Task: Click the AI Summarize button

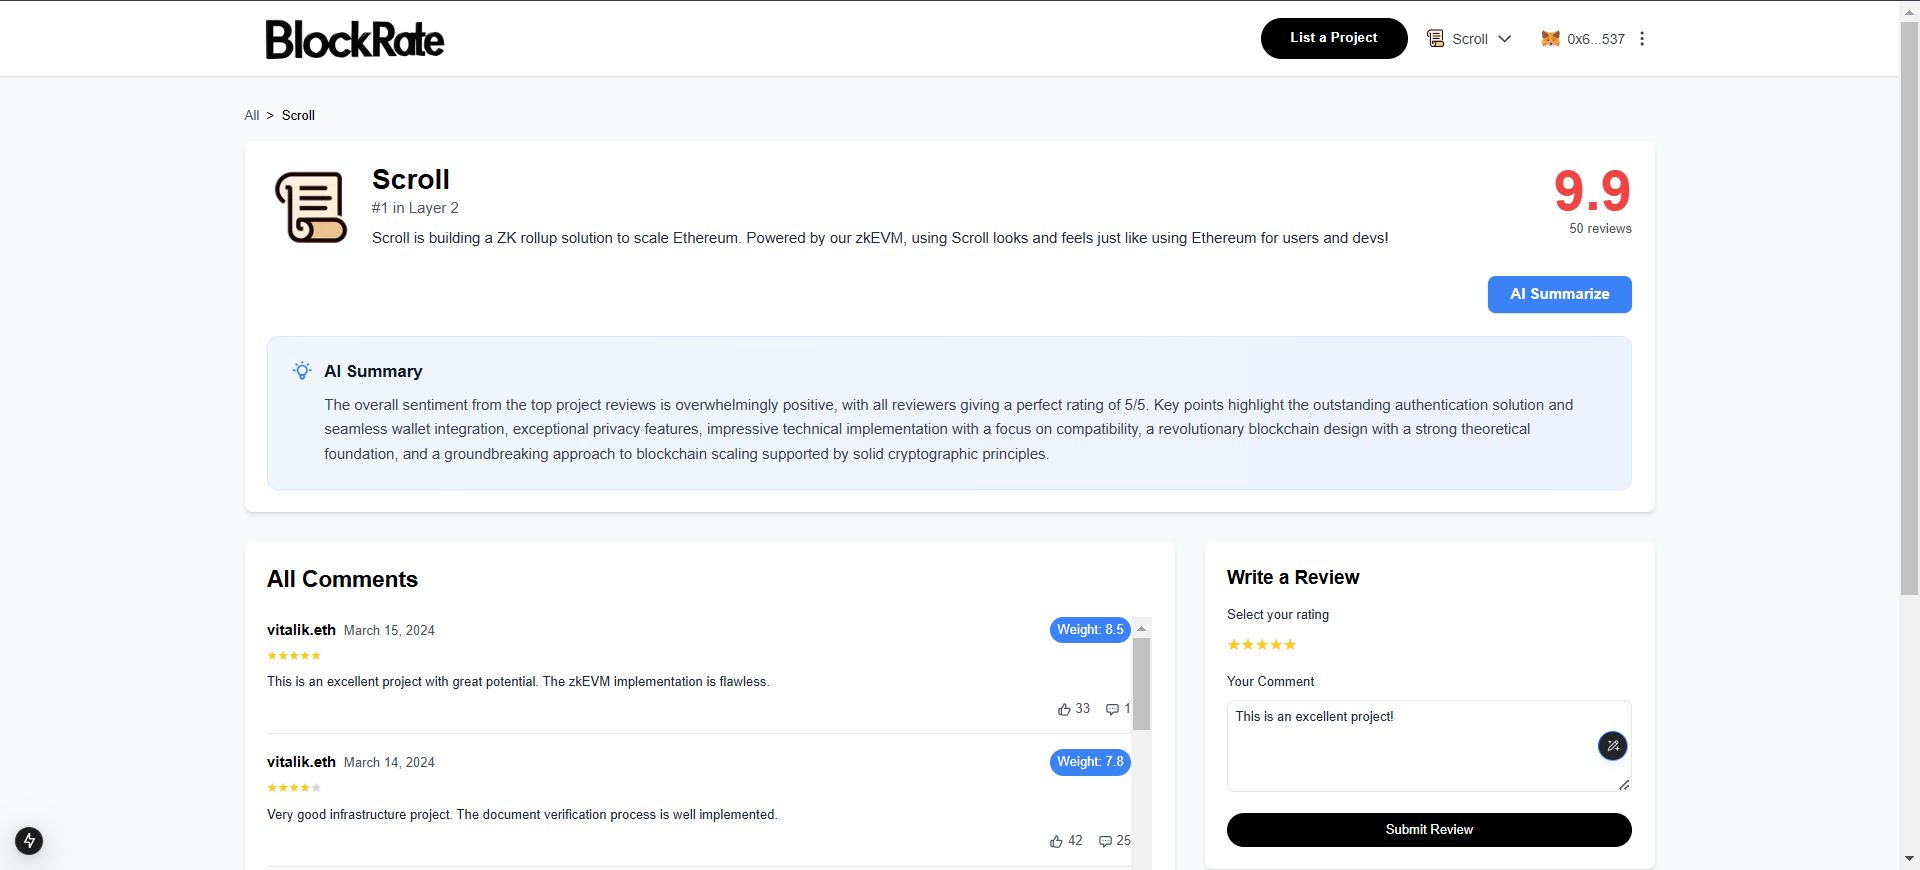Action: point(1559,294)
